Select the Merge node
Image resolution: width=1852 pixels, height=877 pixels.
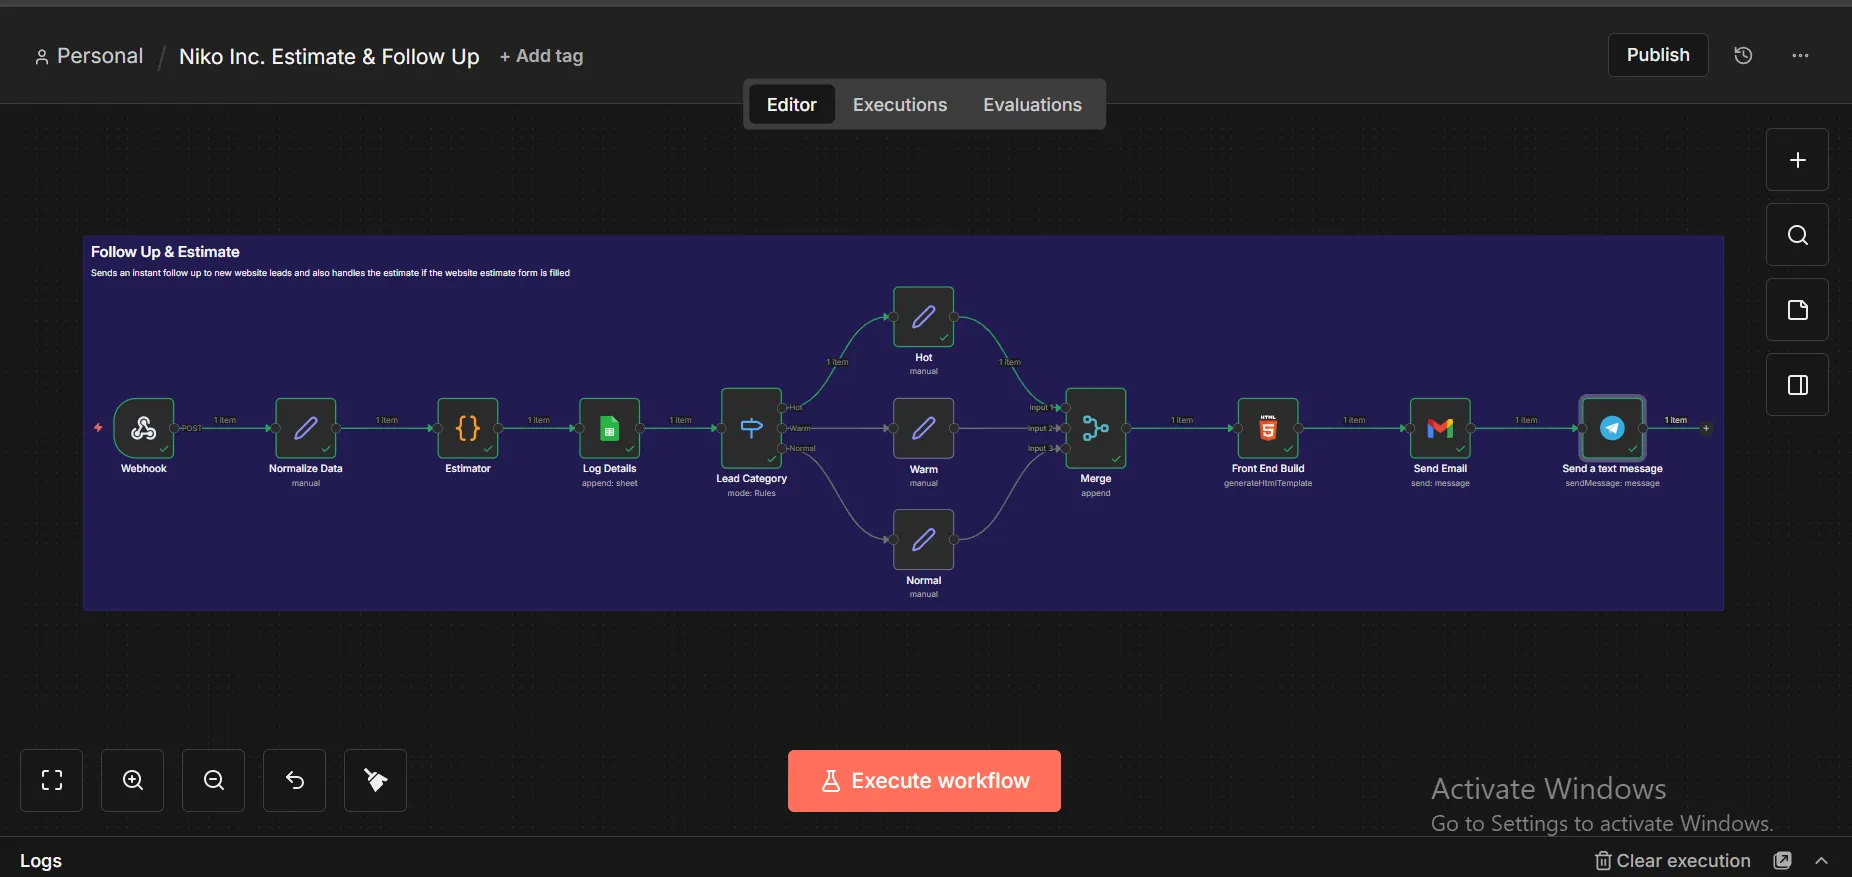point(1096,428)
